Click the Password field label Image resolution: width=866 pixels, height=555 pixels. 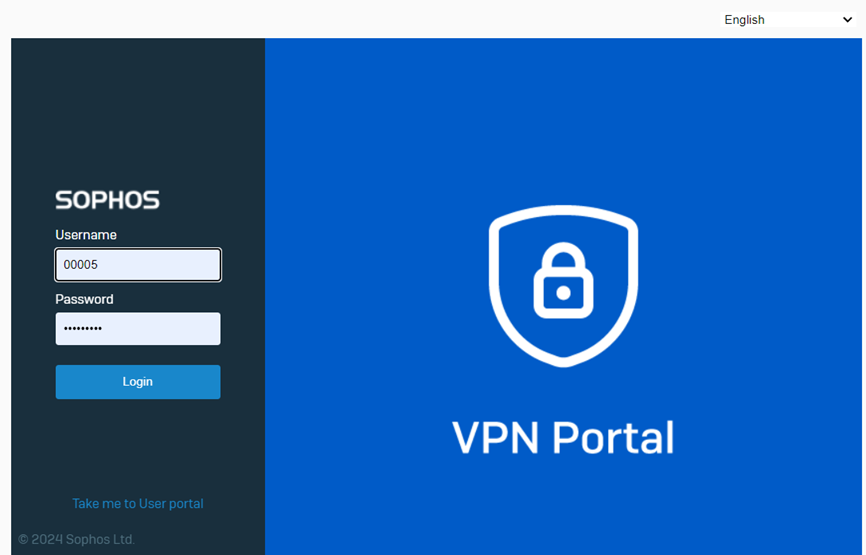coord(85,299)
